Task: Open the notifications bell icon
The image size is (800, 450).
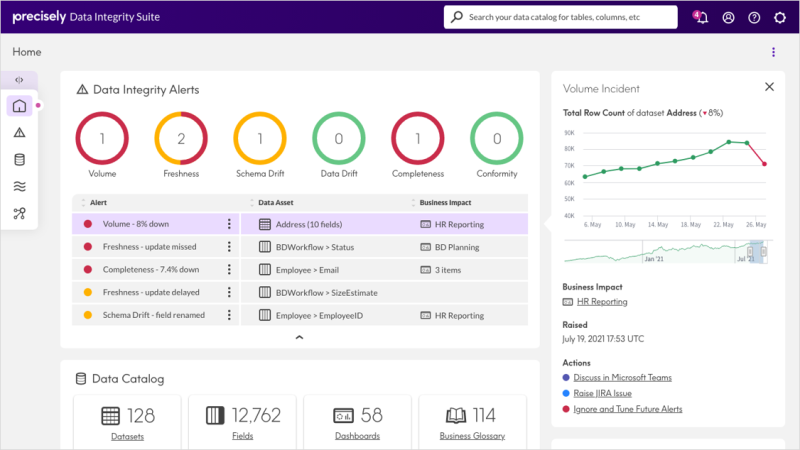Action: (701, 17)
